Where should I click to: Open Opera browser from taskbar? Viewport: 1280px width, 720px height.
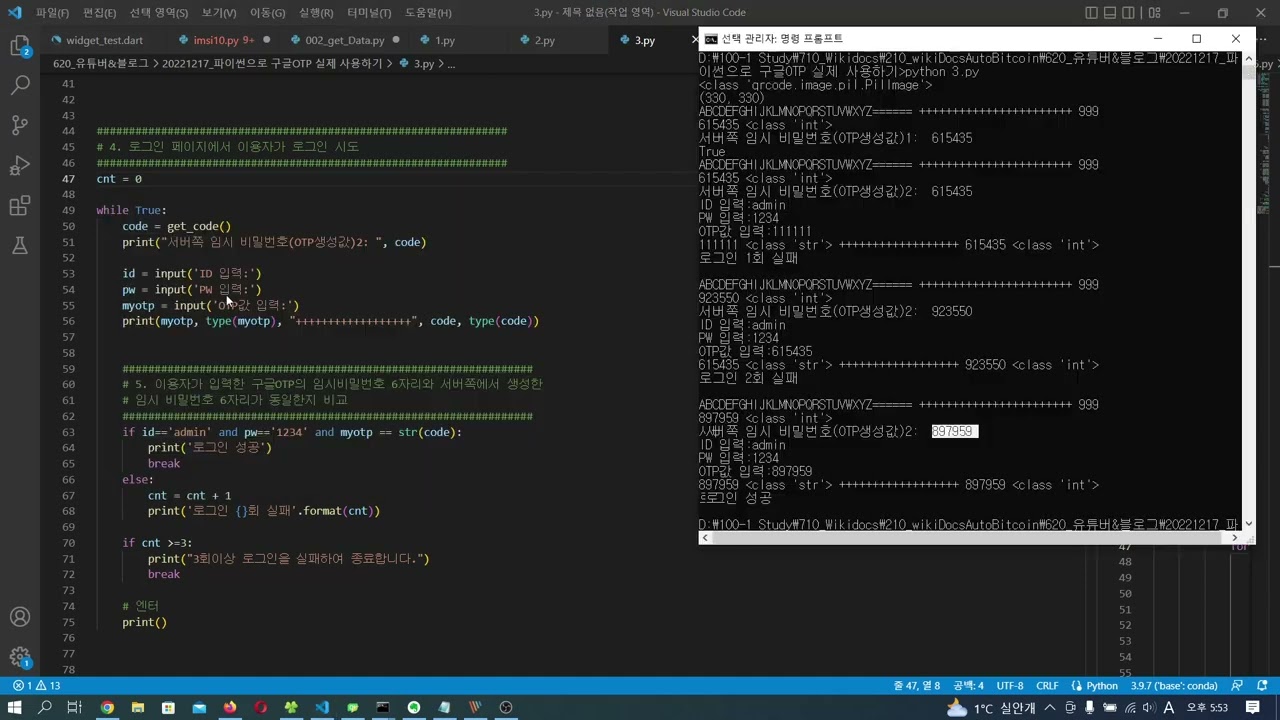coord(261,708)
